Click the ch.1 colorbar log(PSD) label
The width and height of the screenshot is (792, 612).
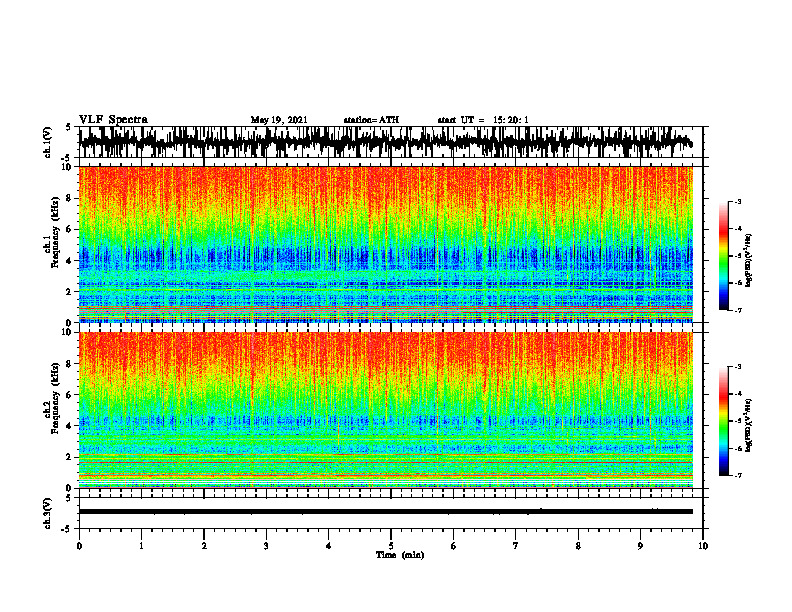pyautogui.click(x=749, y=261)
